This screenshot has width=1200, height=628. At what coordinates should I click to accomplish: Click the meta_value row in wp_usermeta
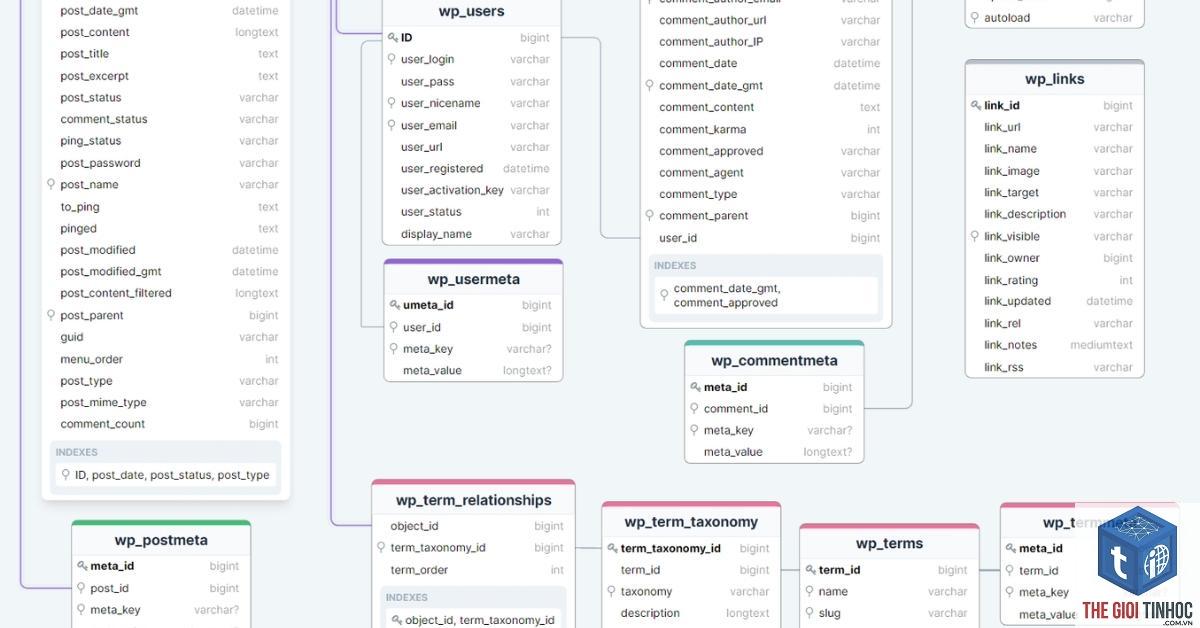click(x=474, y=370)
